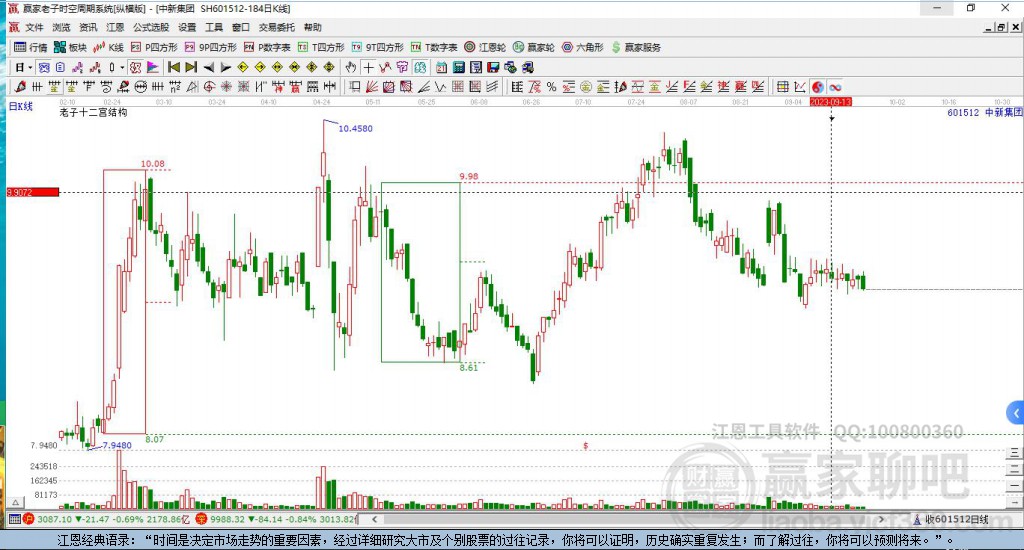Viewport: 1024px width, 550px height.
Task: Open the calendar icon in toolbar
Action: [441, 67]
